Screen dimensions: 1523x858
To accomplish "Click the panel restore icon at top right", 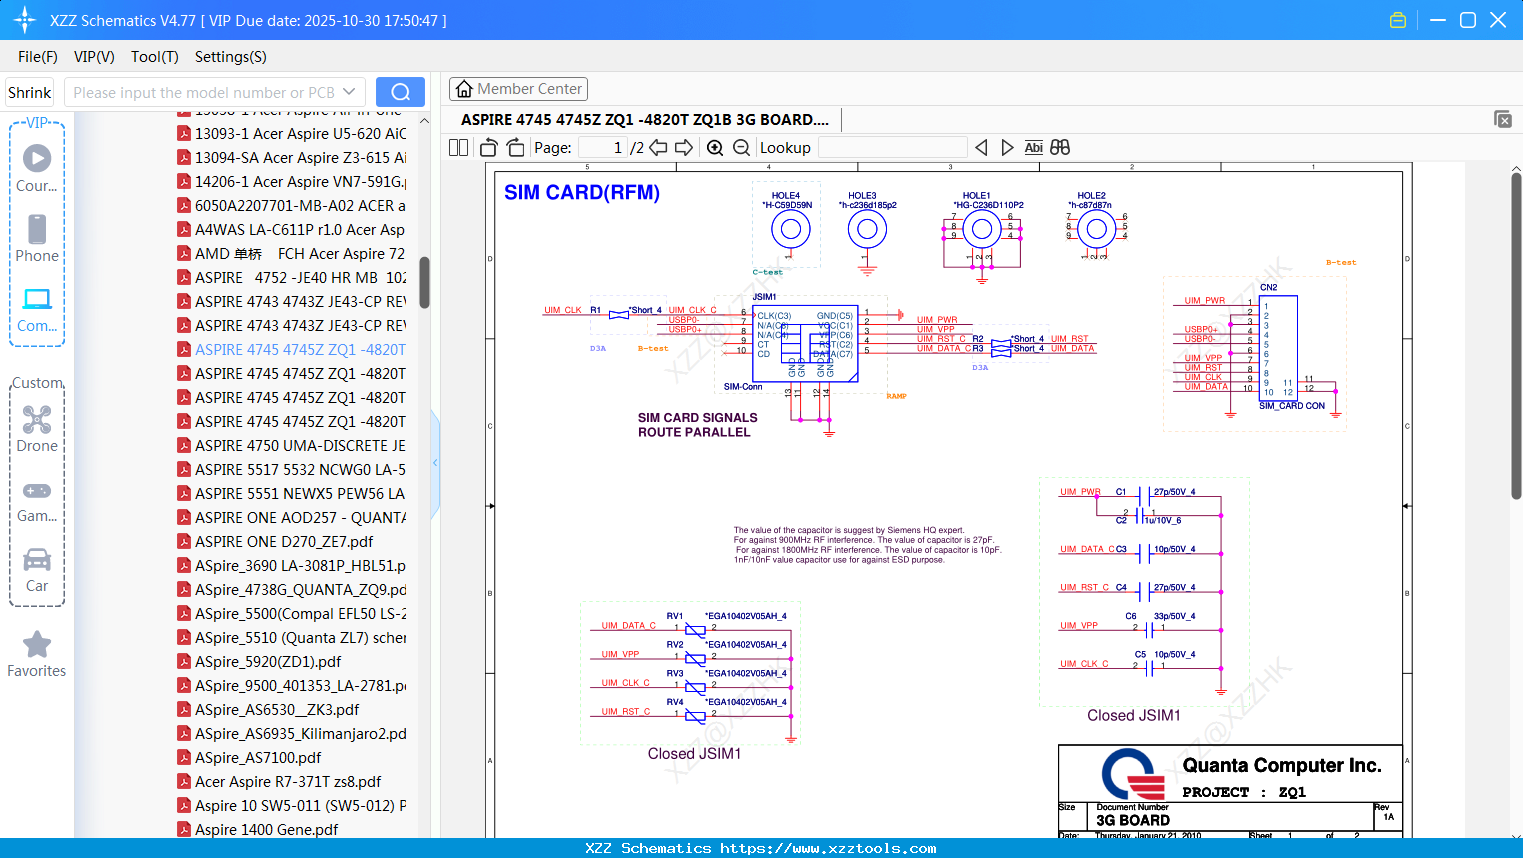I will click(x=1503, y=119).
